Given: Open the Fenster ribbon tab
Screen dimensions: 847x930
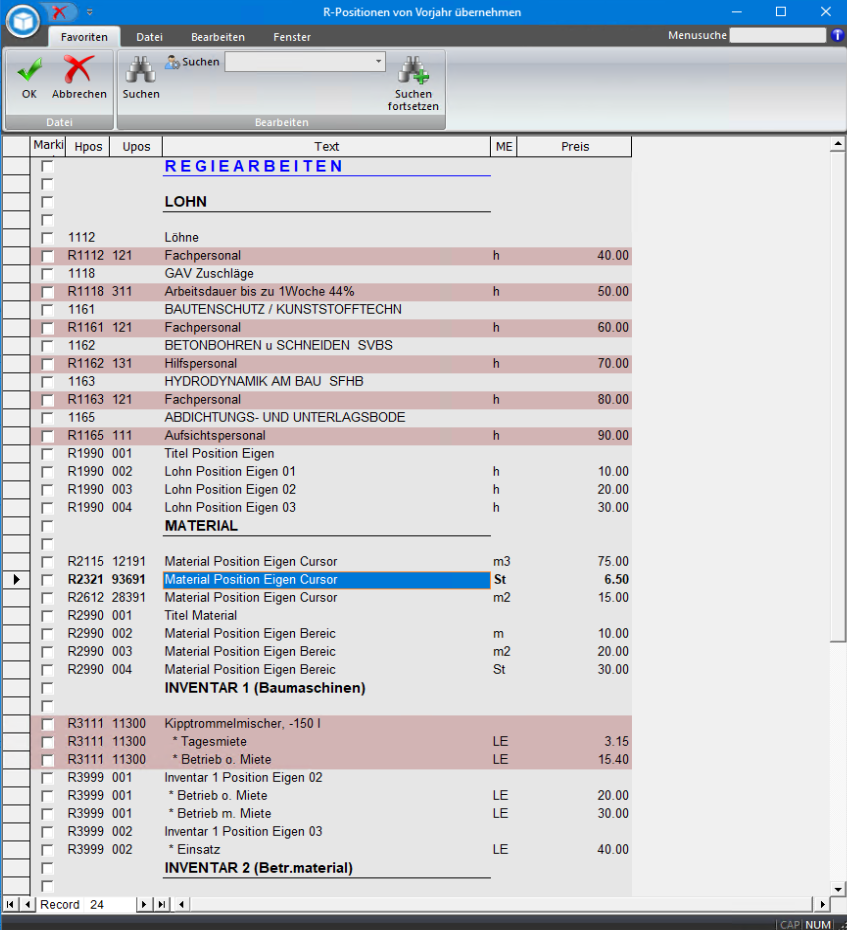Looking at the screenshot, I should (292, 37).
